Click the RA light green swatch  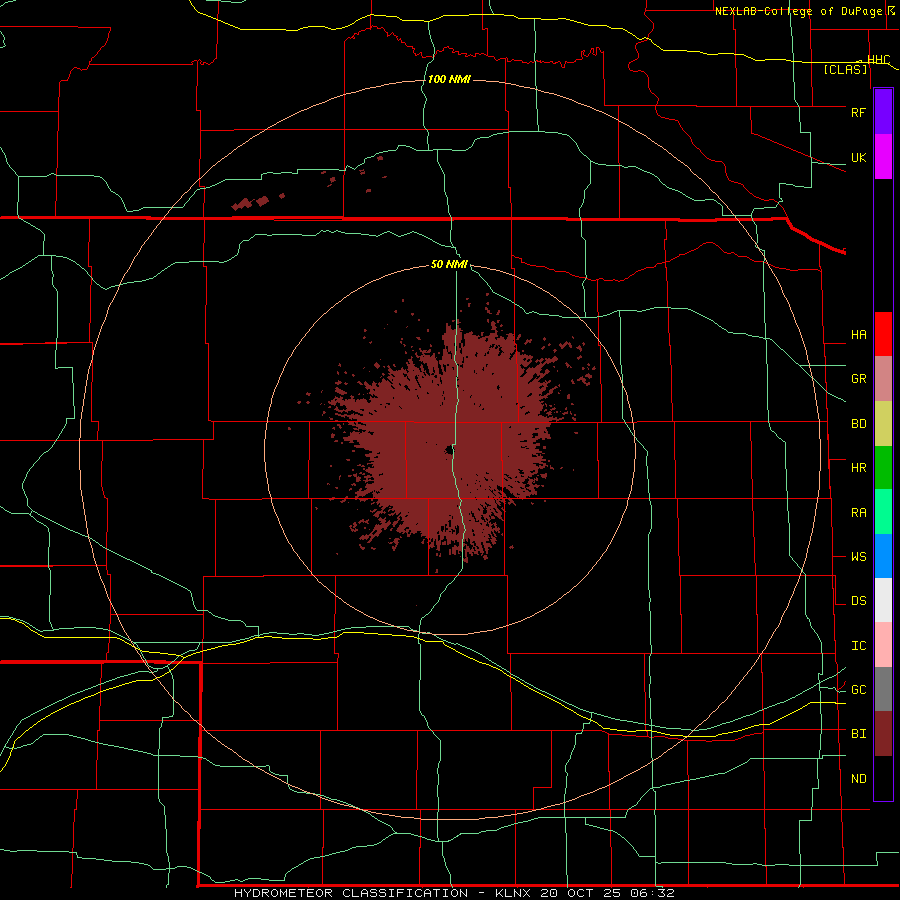click(x=883, y=512)
